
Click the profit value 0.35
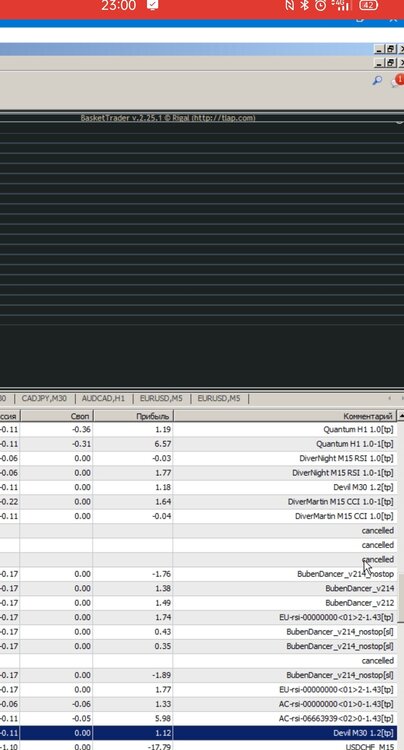[163, 646]
